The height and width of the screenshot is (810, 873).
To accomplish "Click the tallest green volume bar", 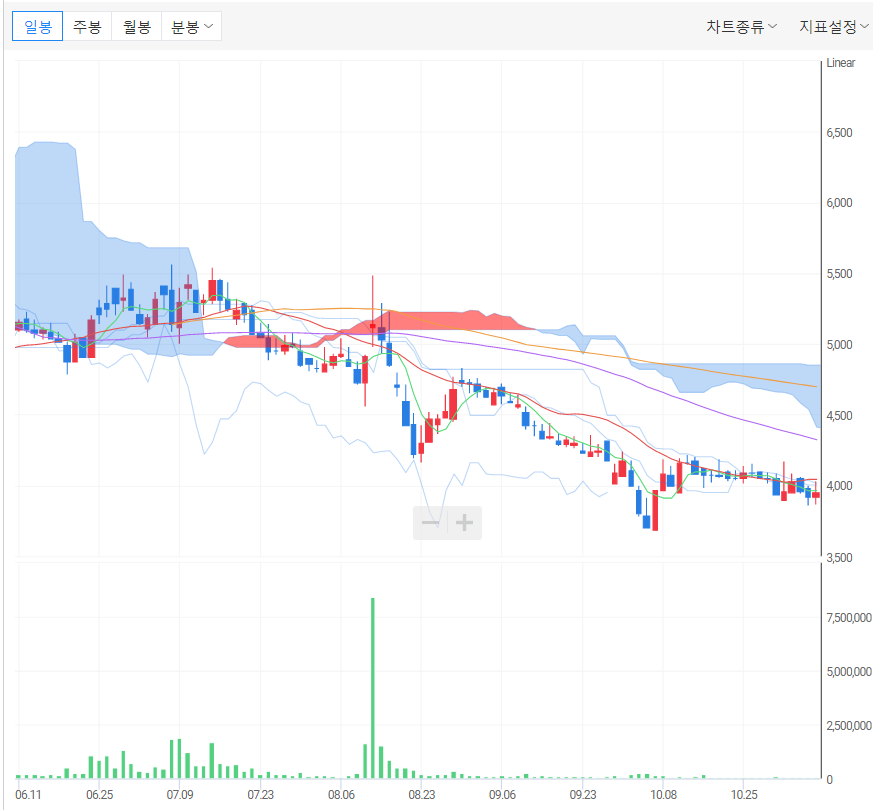I will point(372,688).
